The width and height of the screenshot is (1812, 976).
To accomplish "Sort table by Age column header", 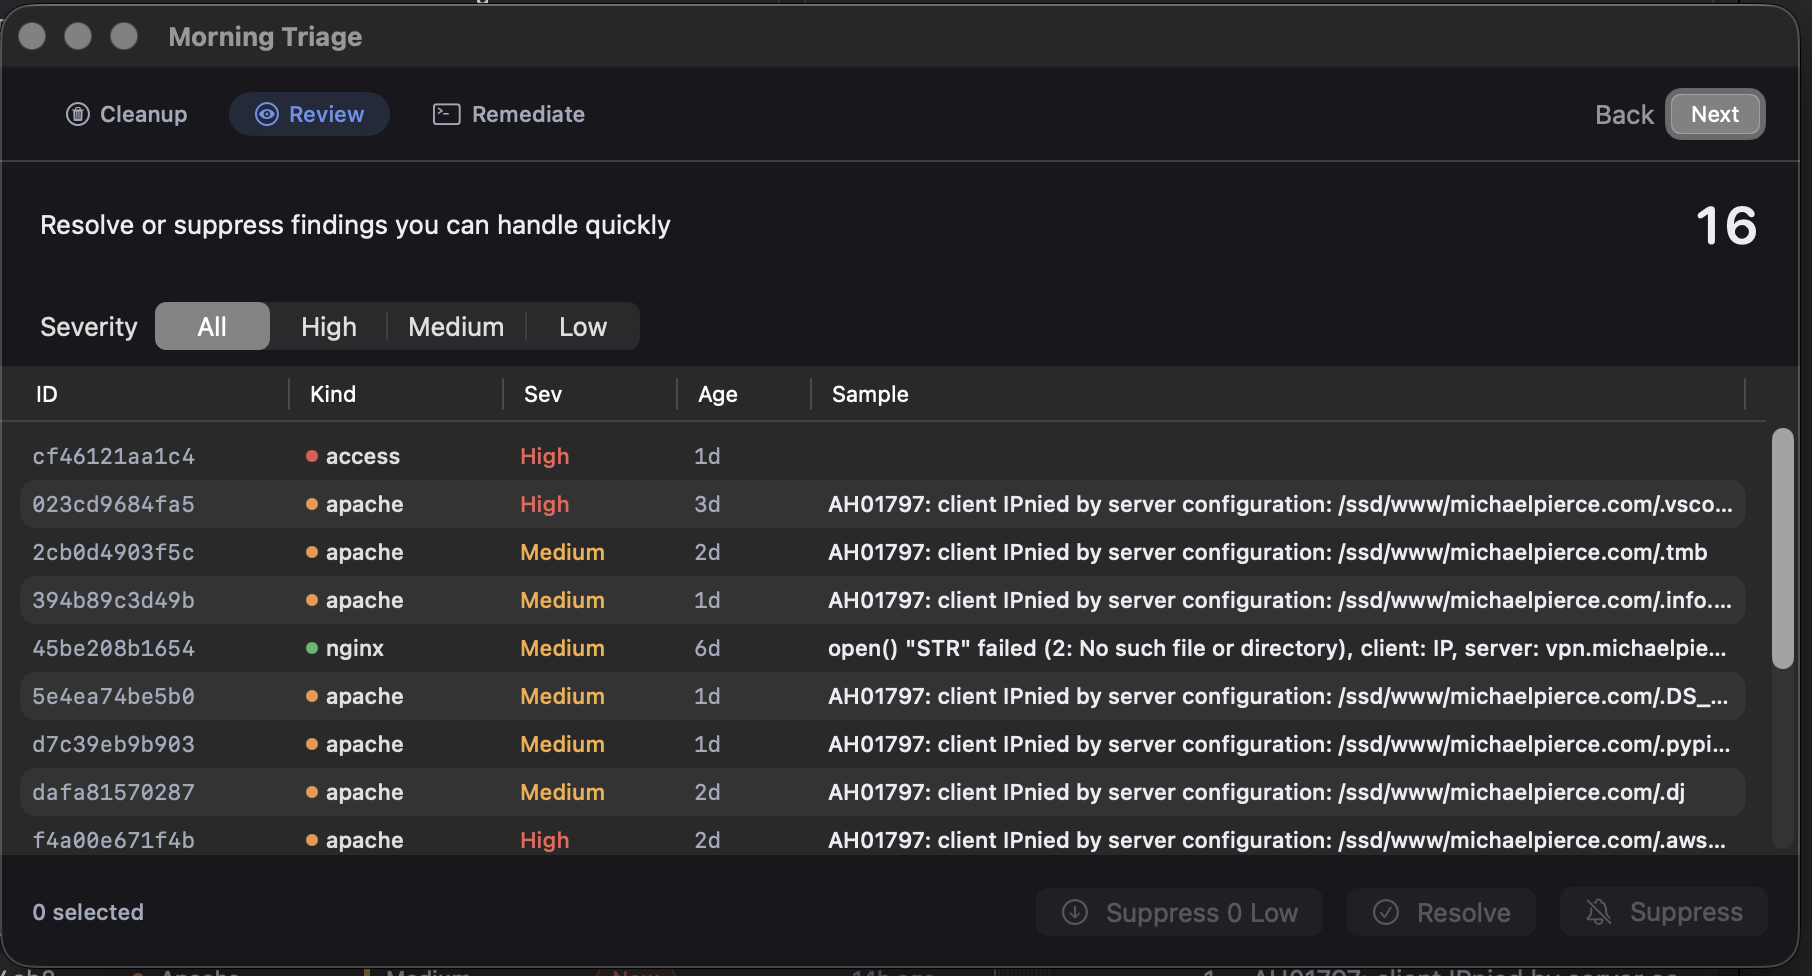I will point(717,394).
